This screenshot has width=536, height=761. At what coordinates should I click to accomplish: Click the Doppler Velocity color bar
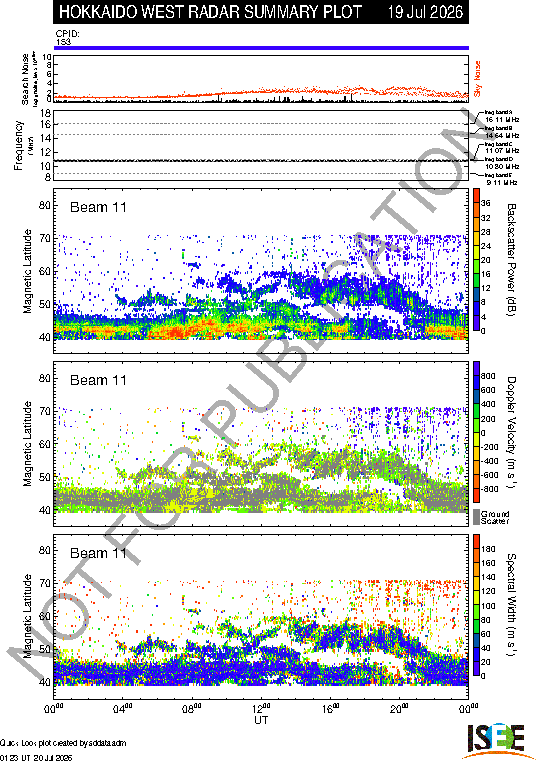click(476, 432)
